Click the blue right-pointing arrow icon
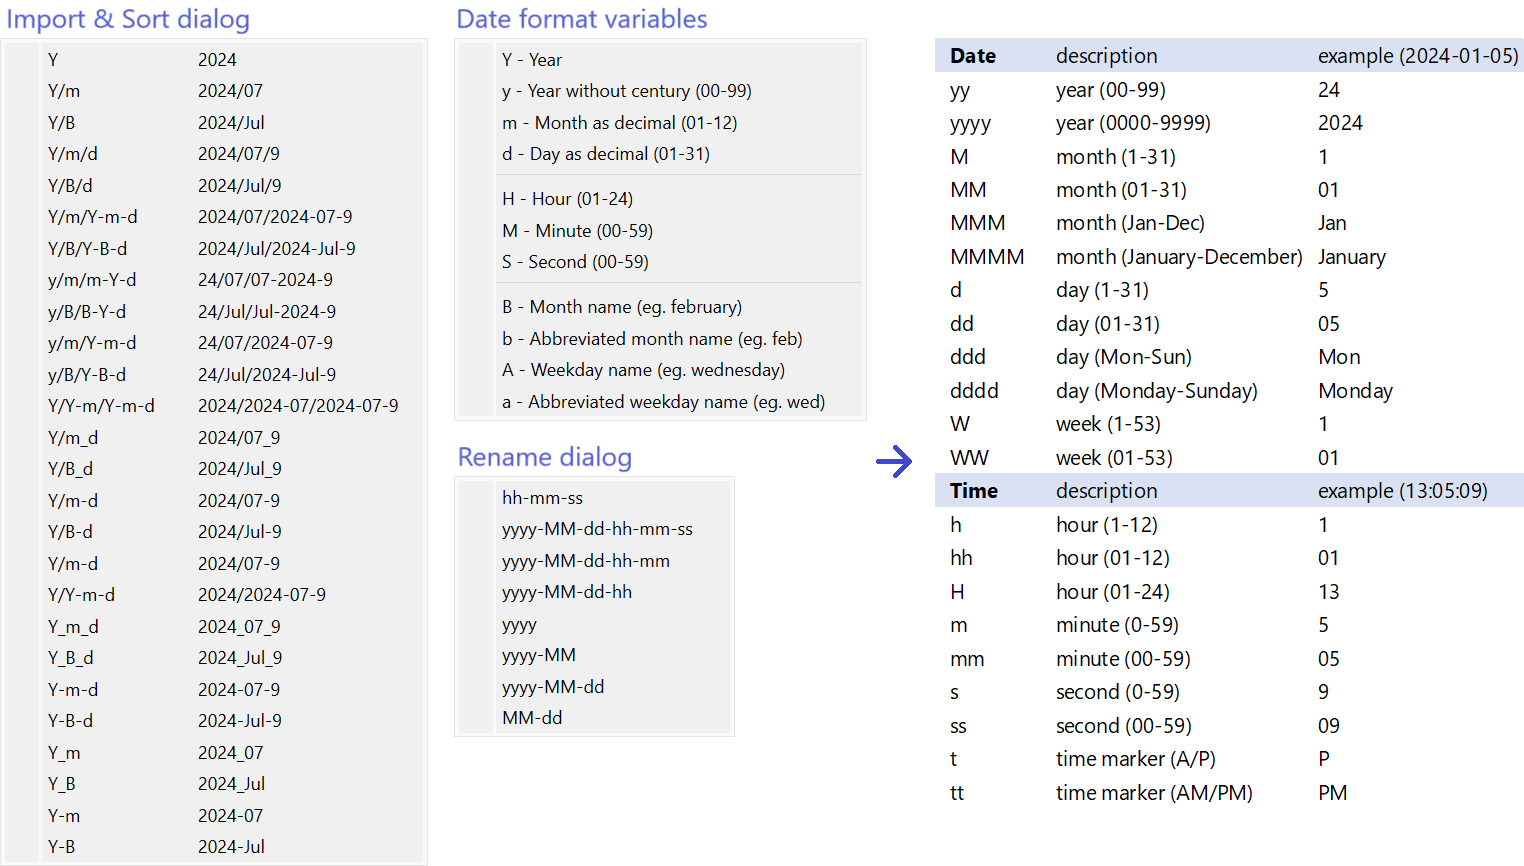 point(894,461)
